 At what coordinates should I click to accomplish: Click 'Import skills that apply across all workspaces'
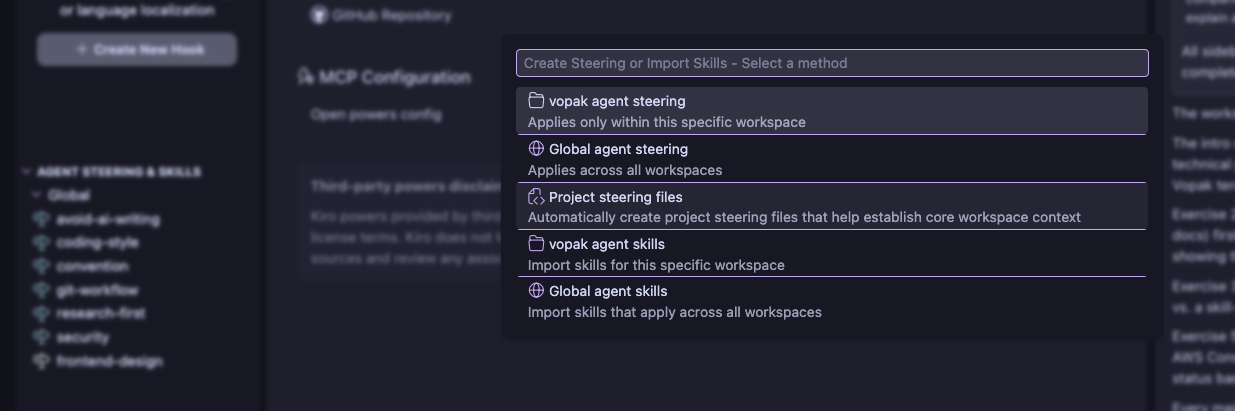point(675,312)
